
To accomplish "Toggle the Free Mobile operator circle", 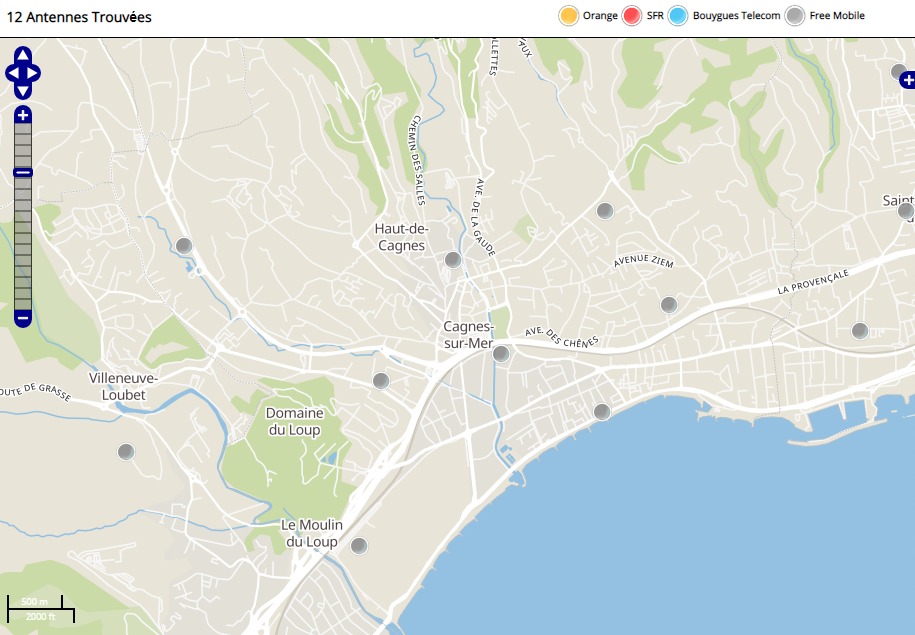I will click(x=794, y=16).
